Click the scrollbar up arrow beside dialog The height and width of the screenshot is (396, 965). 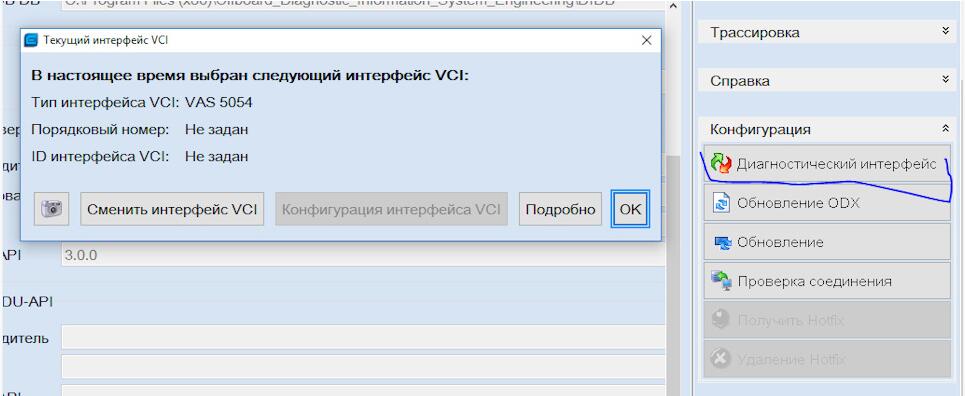coord(673,6)
